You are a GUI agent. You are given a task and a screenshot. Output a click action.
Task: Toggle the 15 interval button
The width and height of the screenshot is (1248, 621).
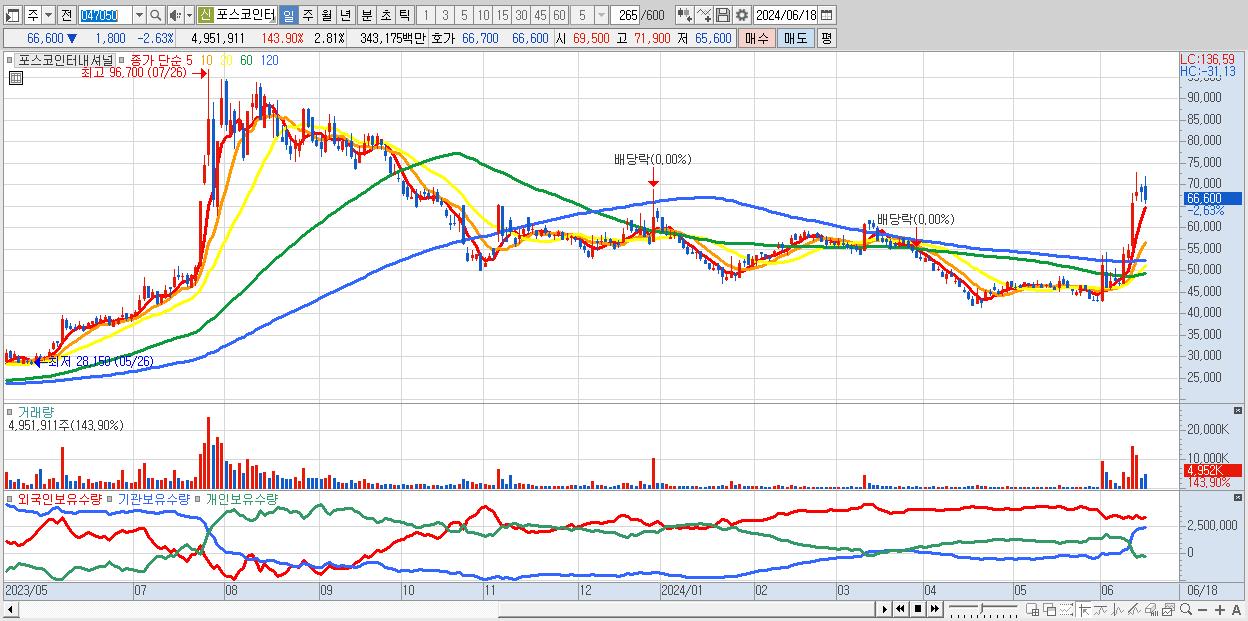[x=502, y=15]
